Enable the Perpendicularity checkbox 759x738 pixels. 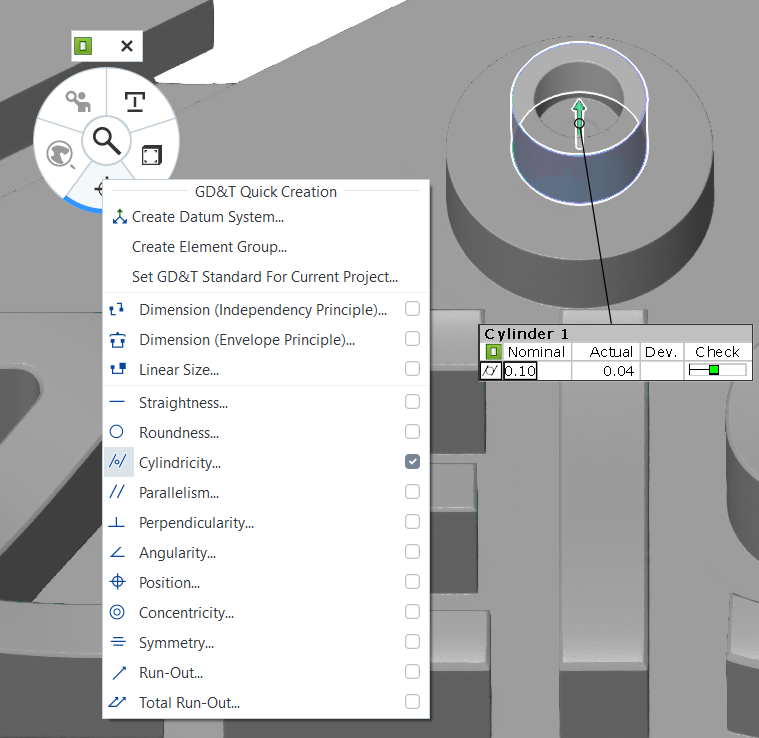coord(412,522)
